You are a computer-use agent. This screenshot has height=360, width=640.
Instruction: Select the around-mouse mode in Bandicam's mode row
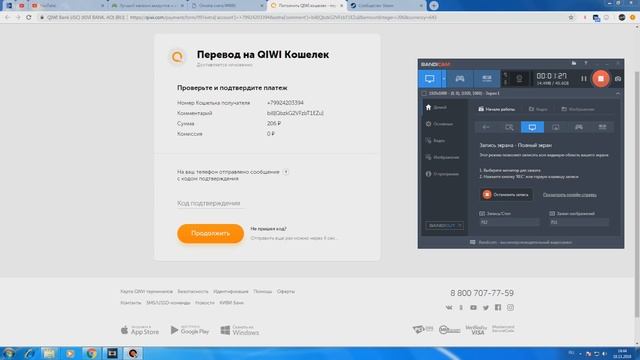tap(556, 127)
